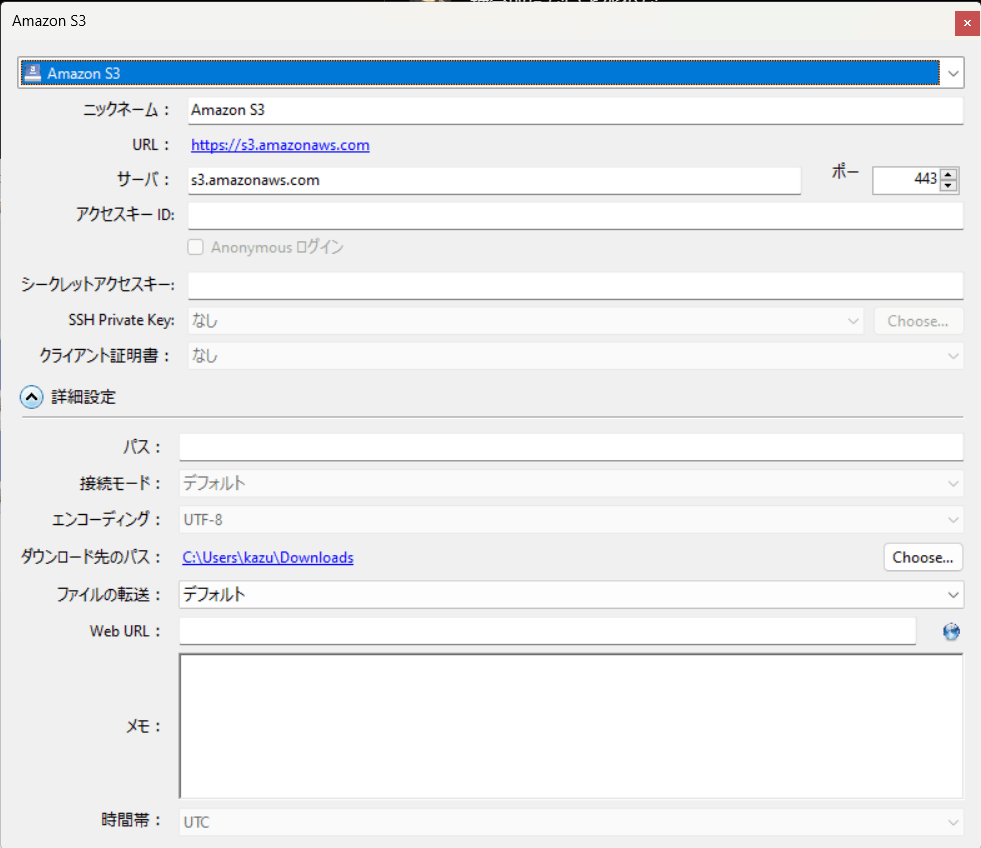Click the アクセスキー ID input field
This screenshot has width=981, height=848.
(575, 215)
